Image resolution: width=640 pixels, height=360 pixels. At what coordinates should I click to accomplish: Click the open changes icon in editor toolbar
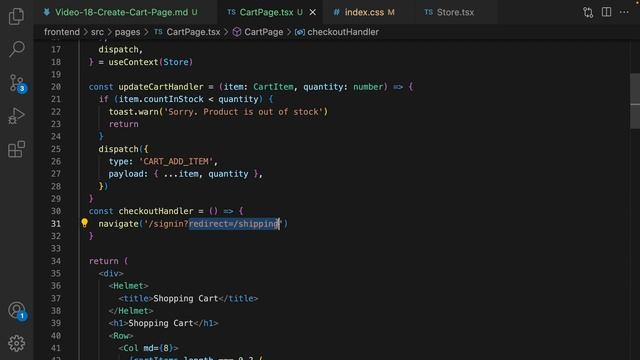coord(588,12)
